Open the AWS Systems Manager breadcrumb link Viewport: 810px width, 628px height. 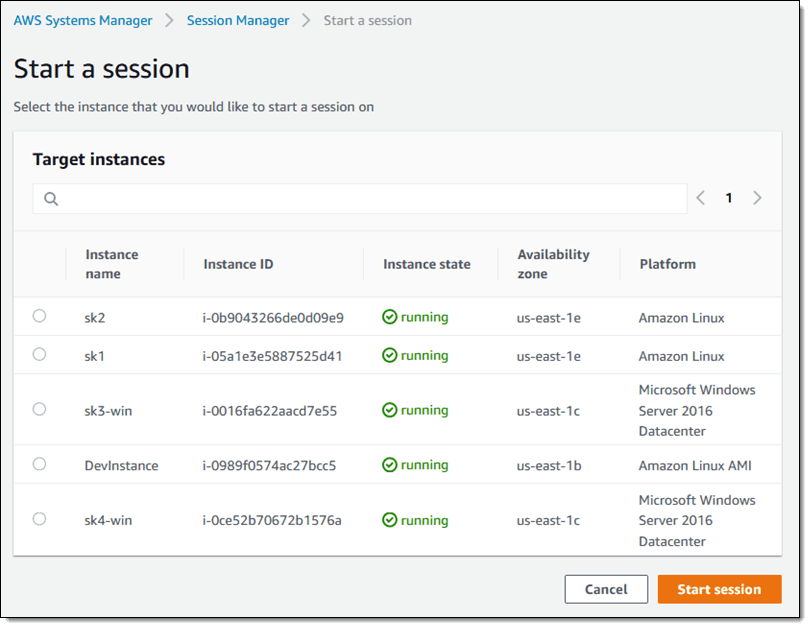tap(82, 20)
